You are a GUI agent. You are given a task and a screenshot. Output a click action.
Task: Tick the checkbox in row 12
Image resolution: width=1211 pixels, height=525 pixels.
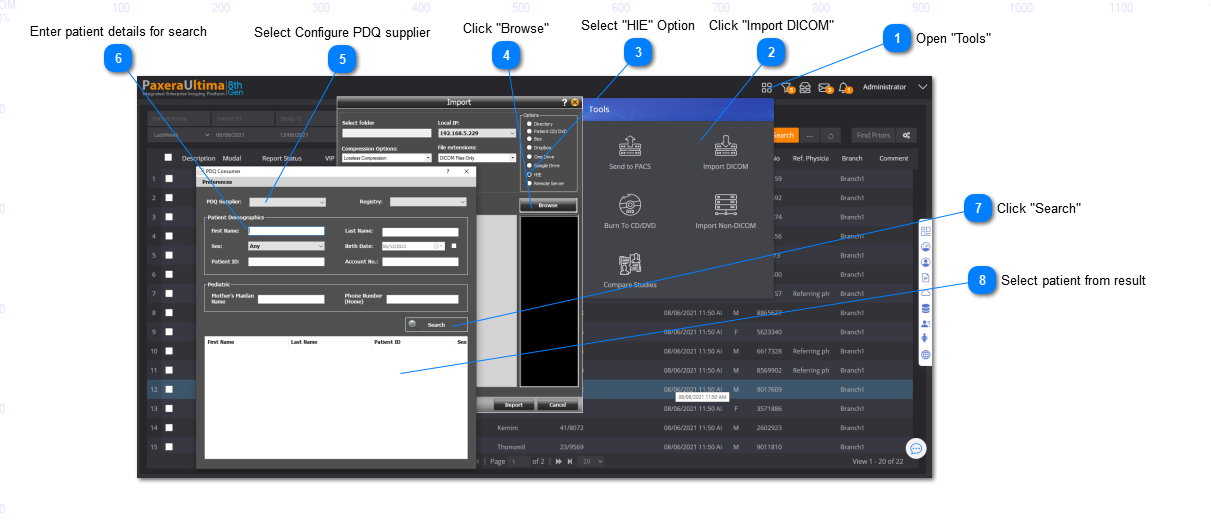click(170, 389)
